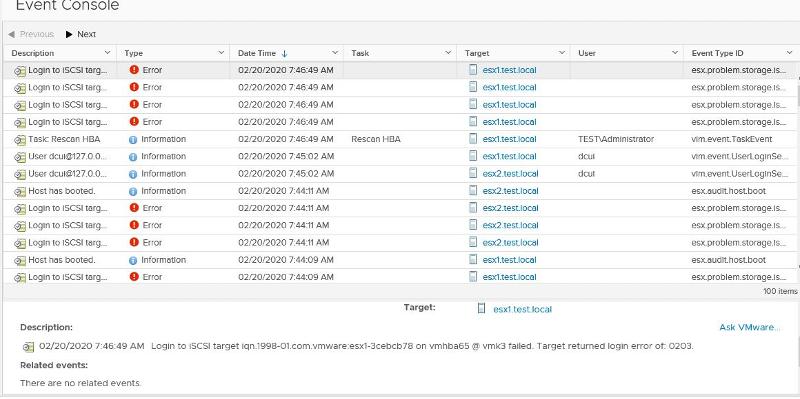
Task: Open the Type column filter dropdown
Action: [x=221, y=53]
